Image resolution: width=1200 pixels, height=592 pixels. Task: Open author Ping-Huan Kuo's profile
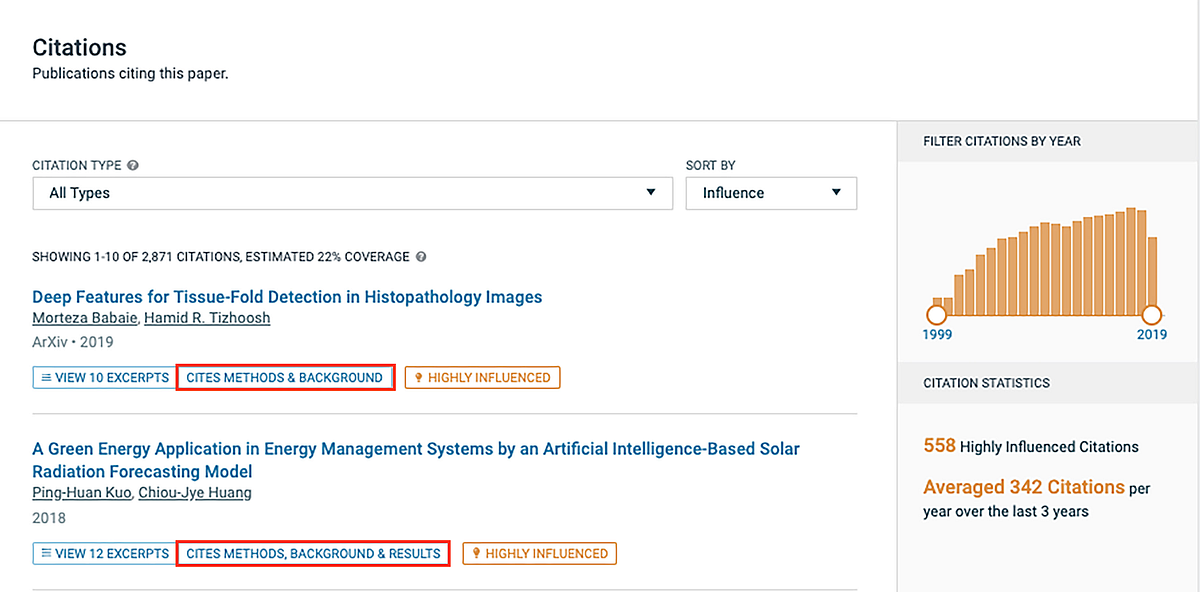(x=81, y=493)
